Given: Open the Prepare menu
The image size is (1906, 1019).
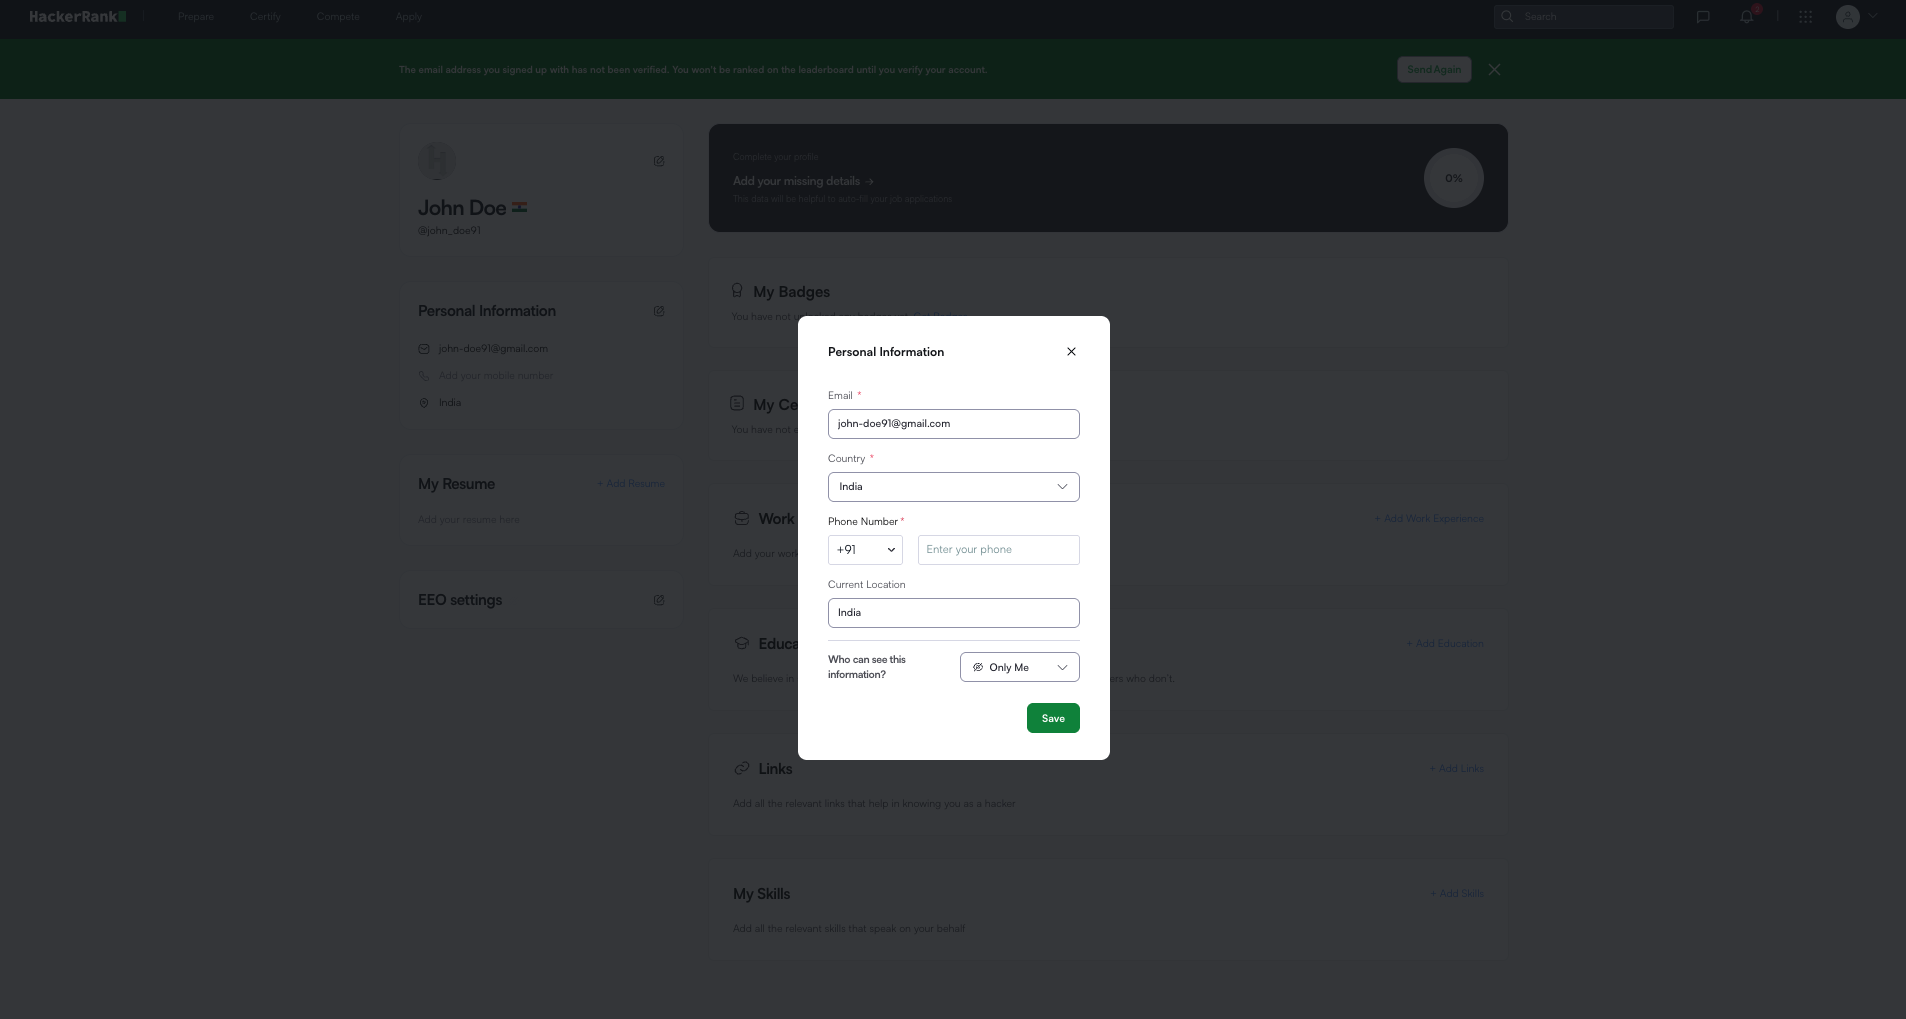Looking at the screenshot, I should [196, 17].
